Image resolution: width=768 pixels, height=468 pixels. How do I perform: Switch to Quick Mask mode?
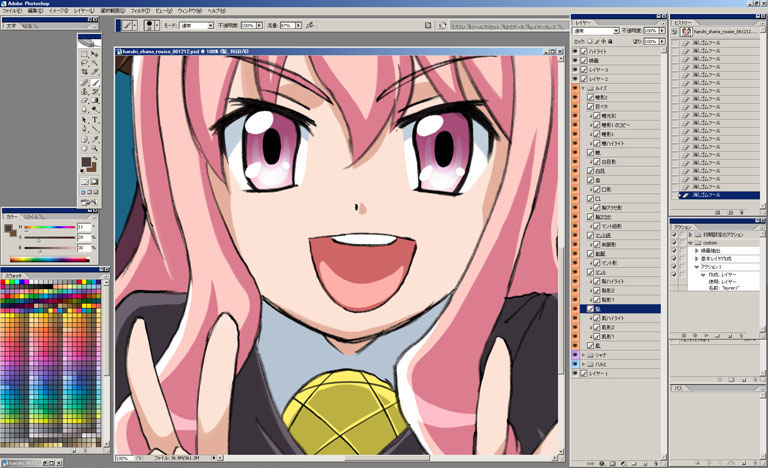click(95, 181)
